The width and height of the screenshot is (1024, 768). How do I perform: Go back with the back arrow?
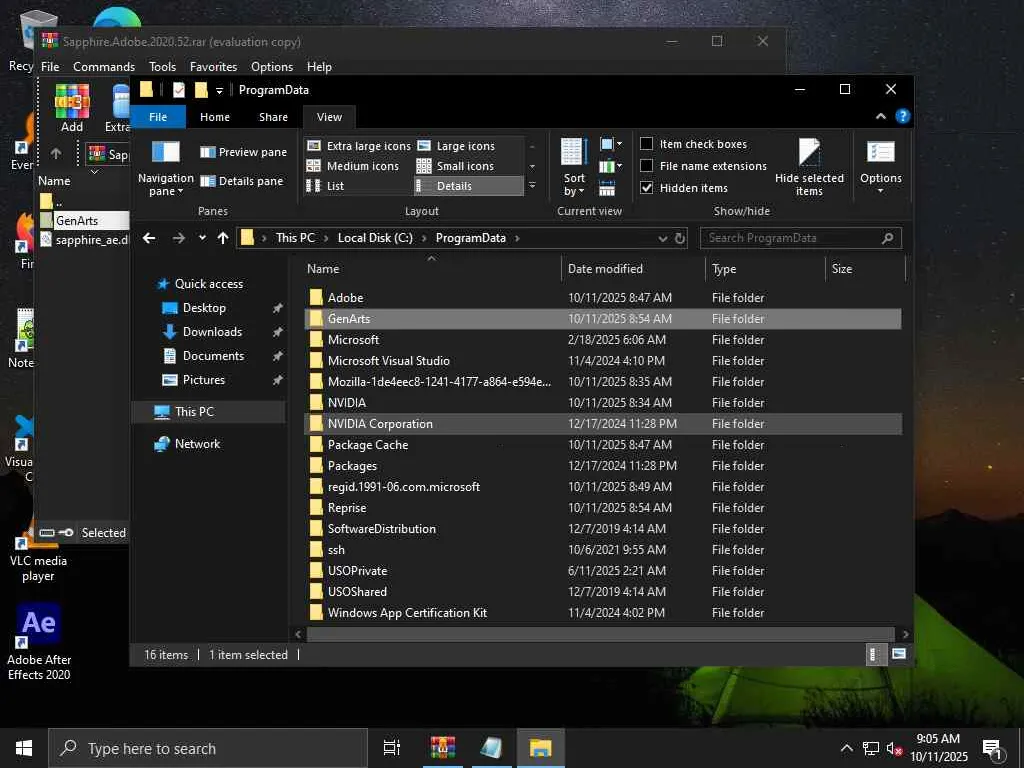[x=149, y=238]
